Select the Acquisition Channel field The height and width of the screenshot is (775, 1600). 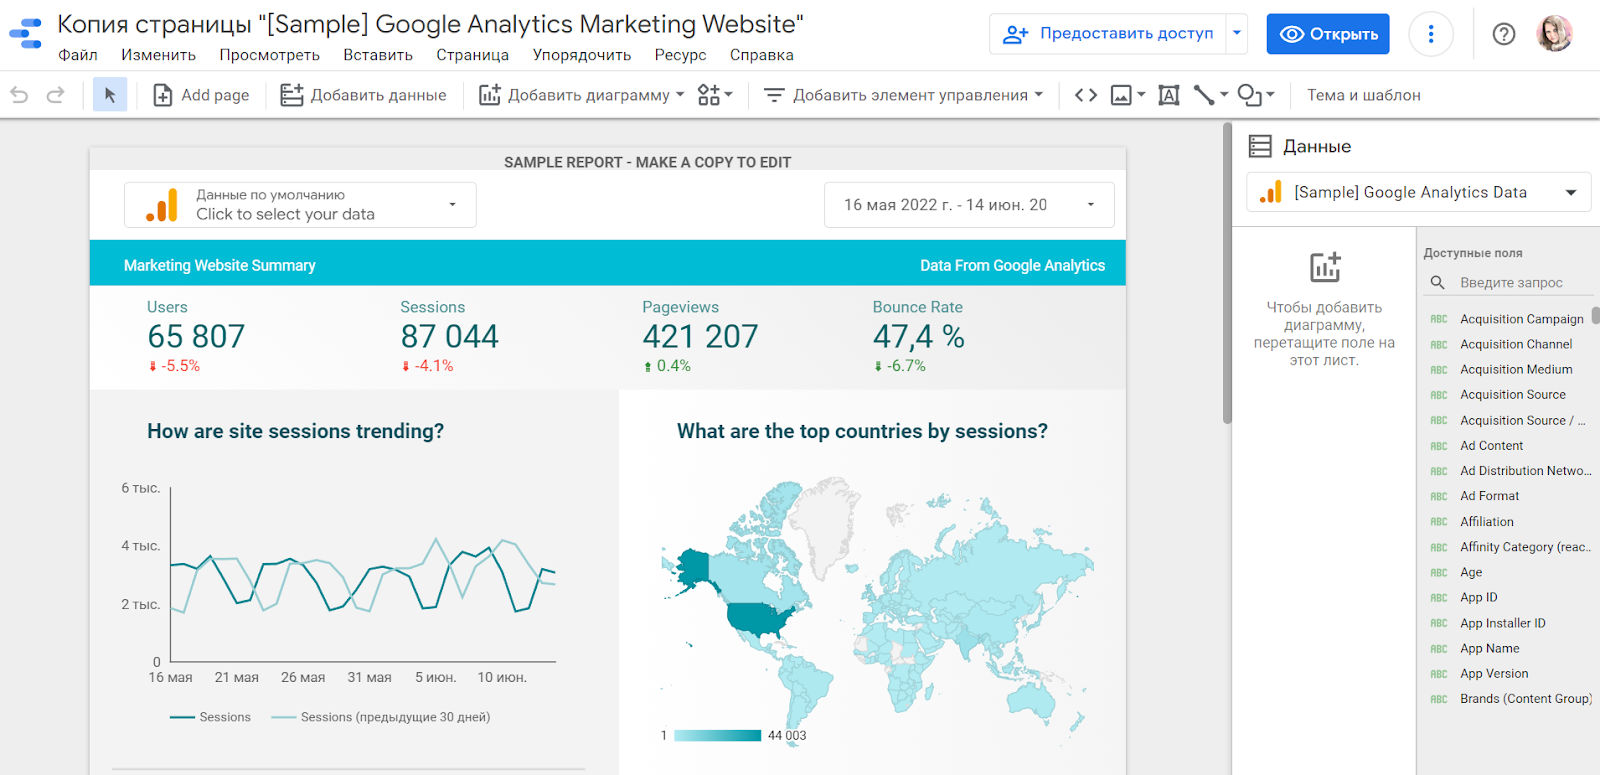click(x=1515, y=344)
